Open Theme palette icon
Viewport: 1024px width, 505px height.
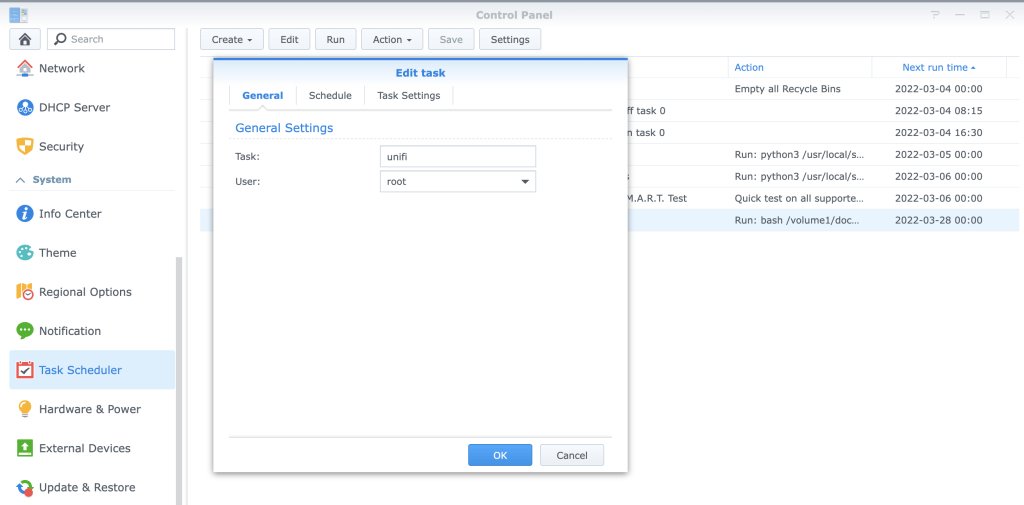pos(25,253)
